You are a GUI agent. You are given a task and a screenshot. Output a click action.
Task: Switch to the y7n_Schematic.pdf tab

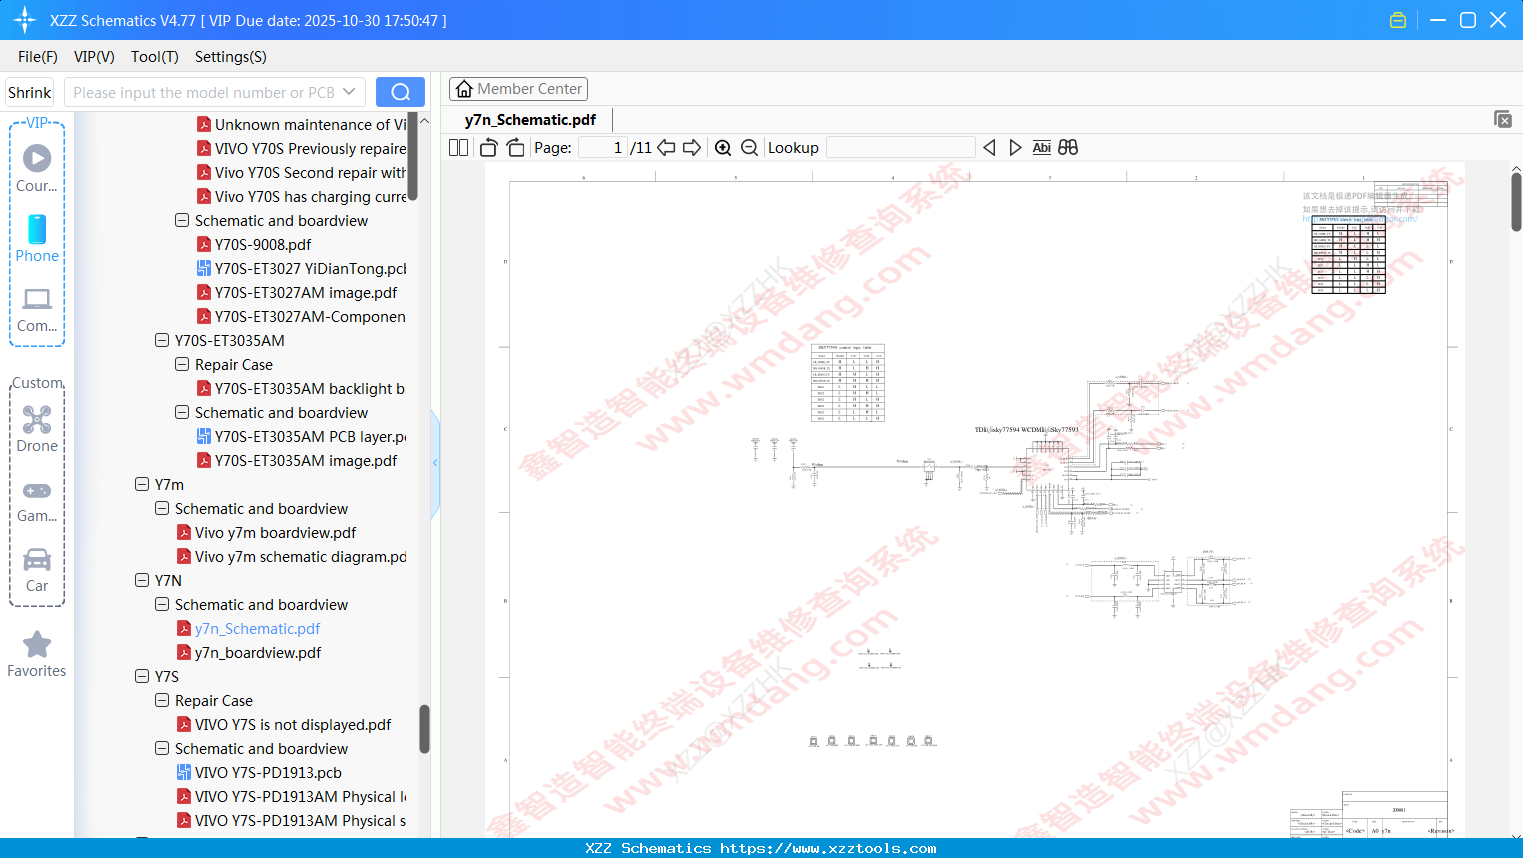(x=531, y=119)
